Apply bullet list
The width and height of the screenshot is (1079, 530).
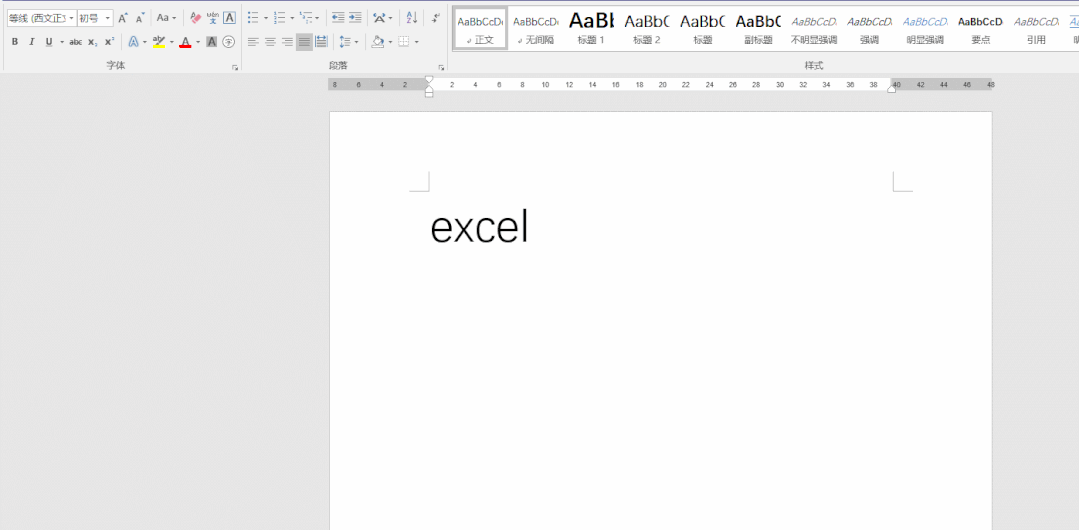[253, 18]
